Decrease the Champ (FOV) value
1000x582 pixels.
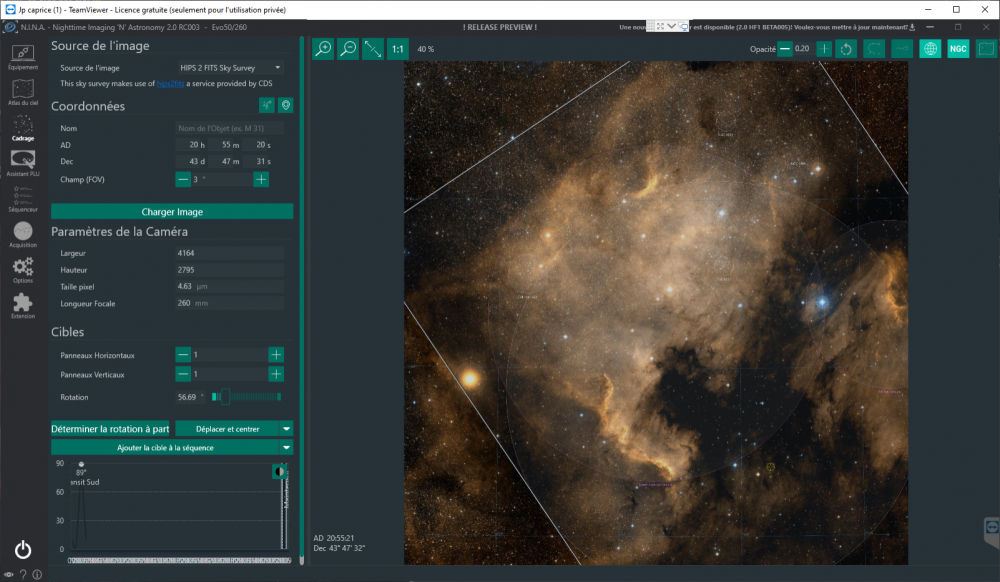(x=183, y=180)
